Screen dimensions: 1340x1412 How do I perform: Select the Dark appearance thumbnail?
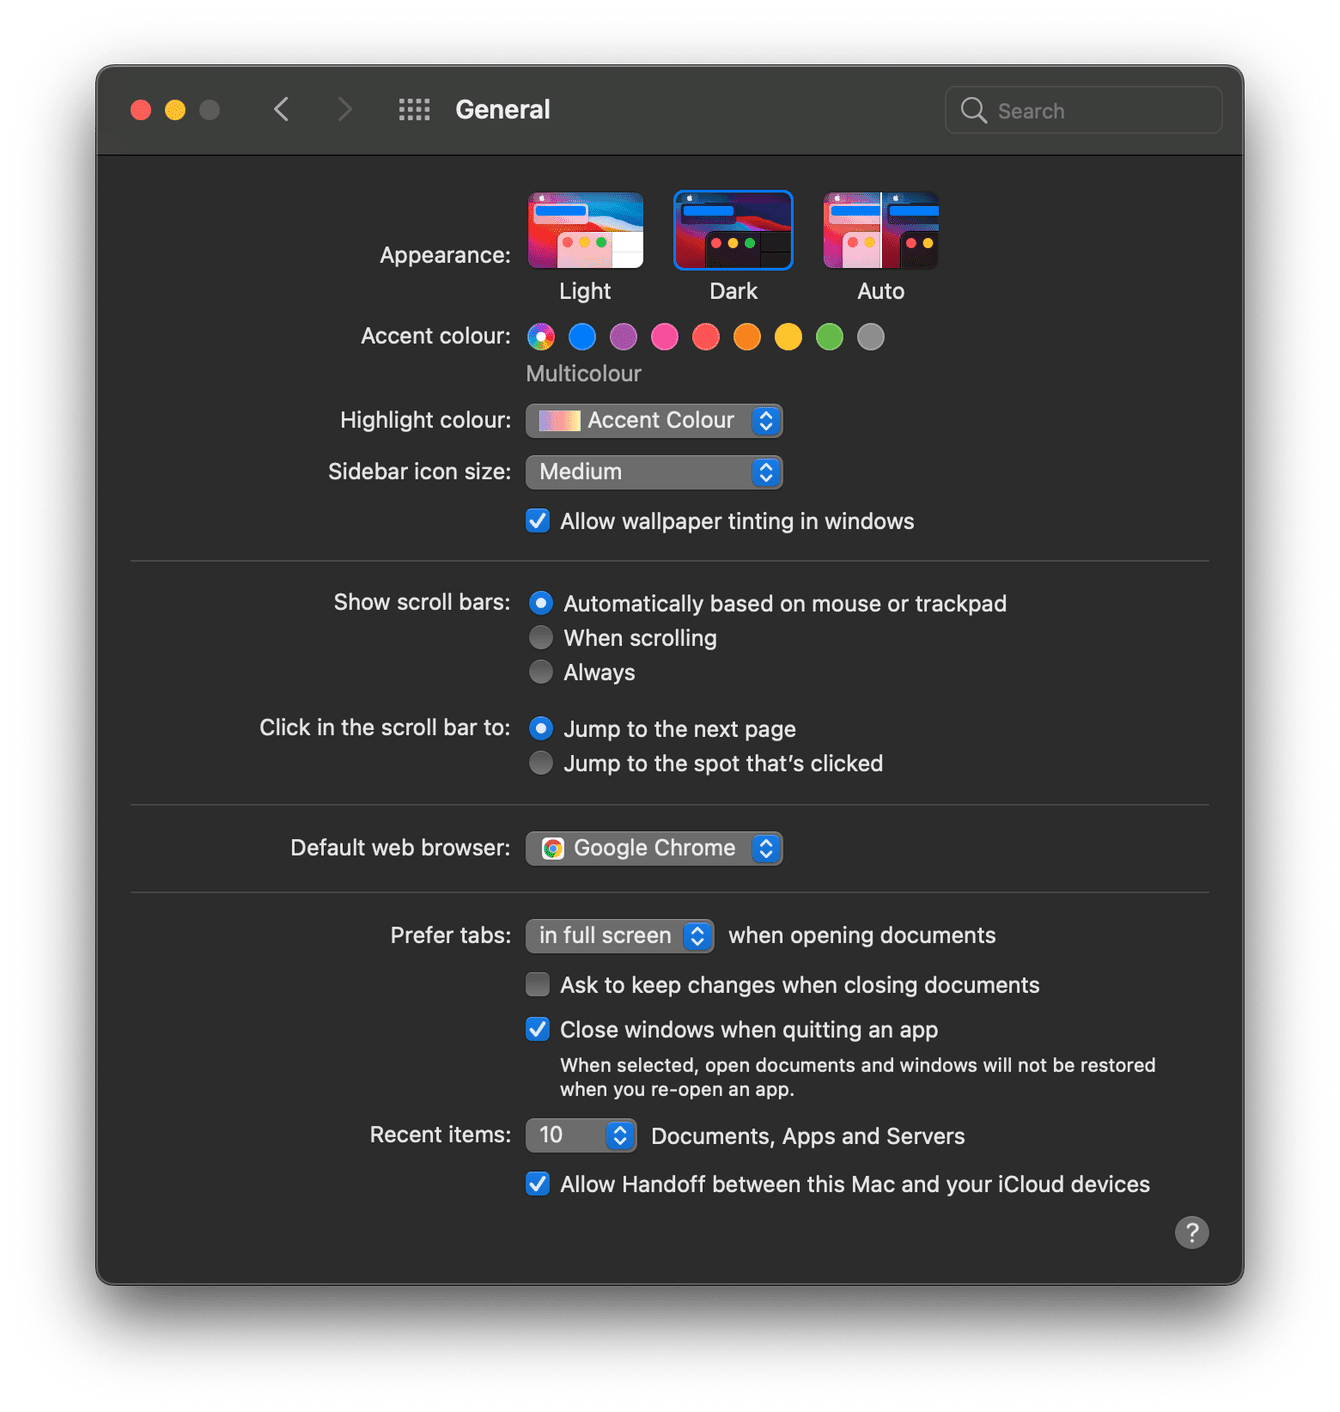pyautogui.click(x=733, y=229)
